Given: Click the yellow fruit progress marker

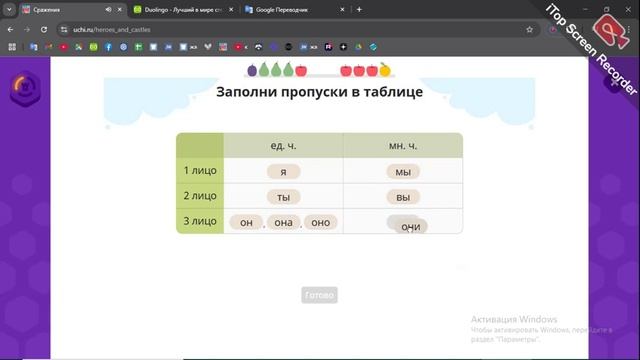Looking at the screenshot, I should (384, 70).
